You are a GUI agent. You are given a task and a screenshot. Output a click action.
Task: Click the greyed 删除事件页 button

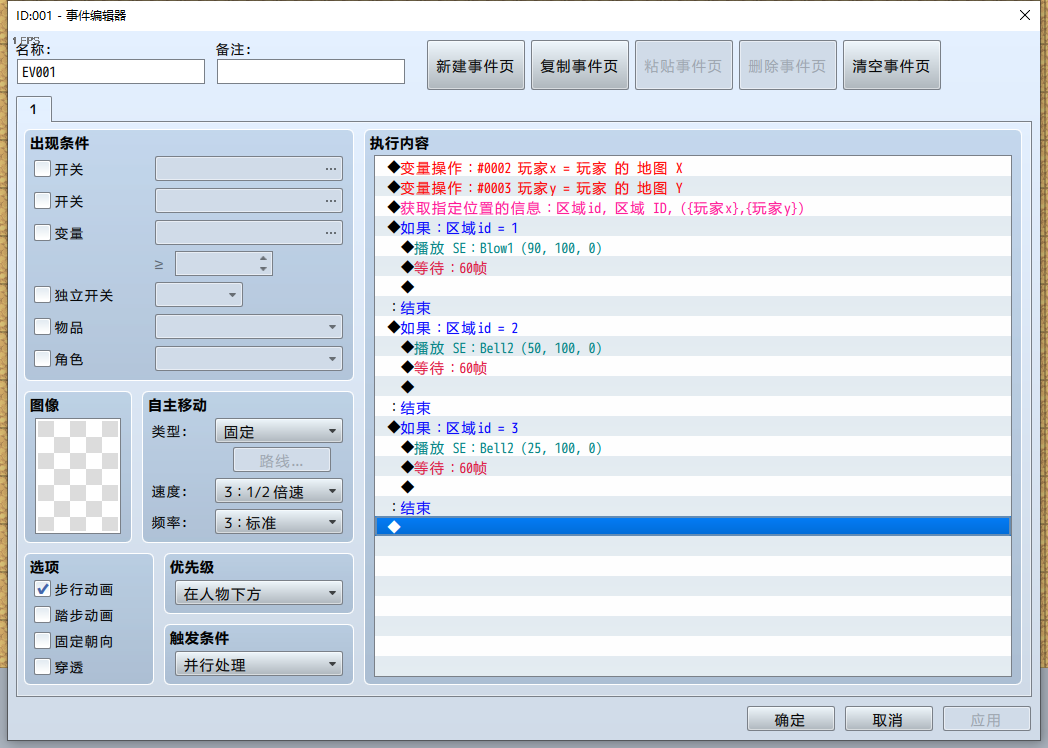[x=787, y=66]
